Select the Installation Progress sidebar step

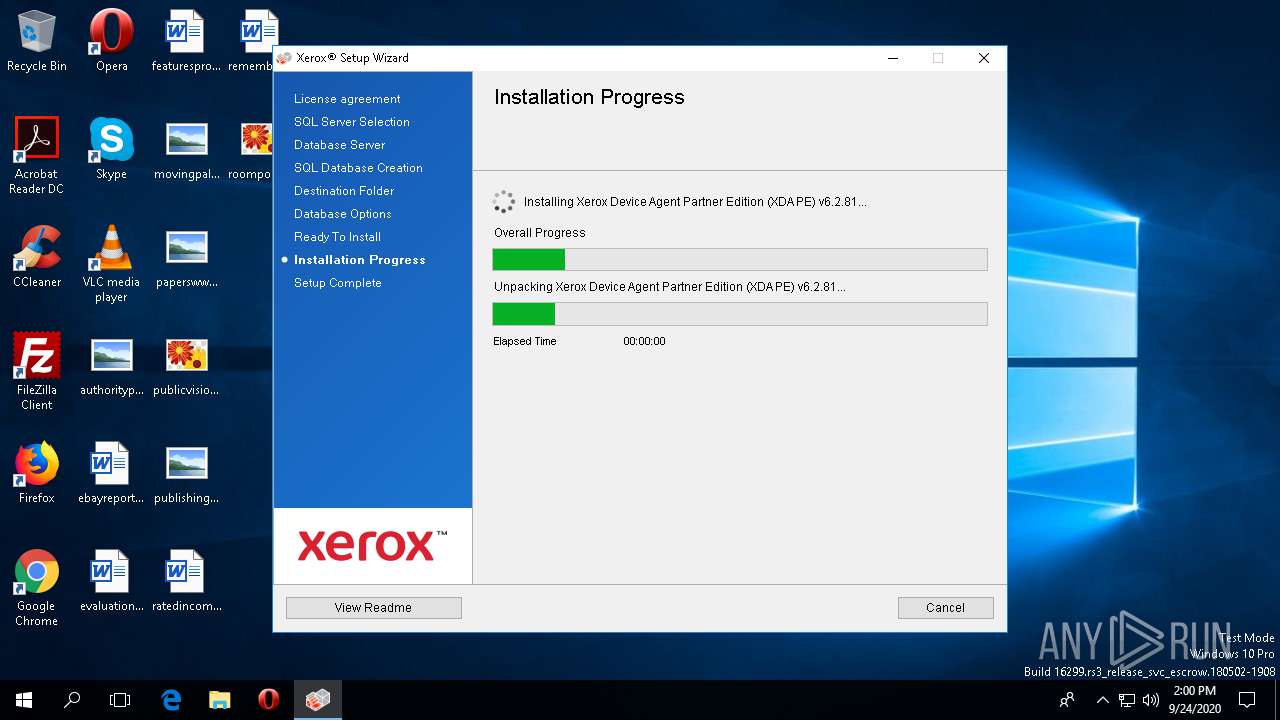(360, 260)
